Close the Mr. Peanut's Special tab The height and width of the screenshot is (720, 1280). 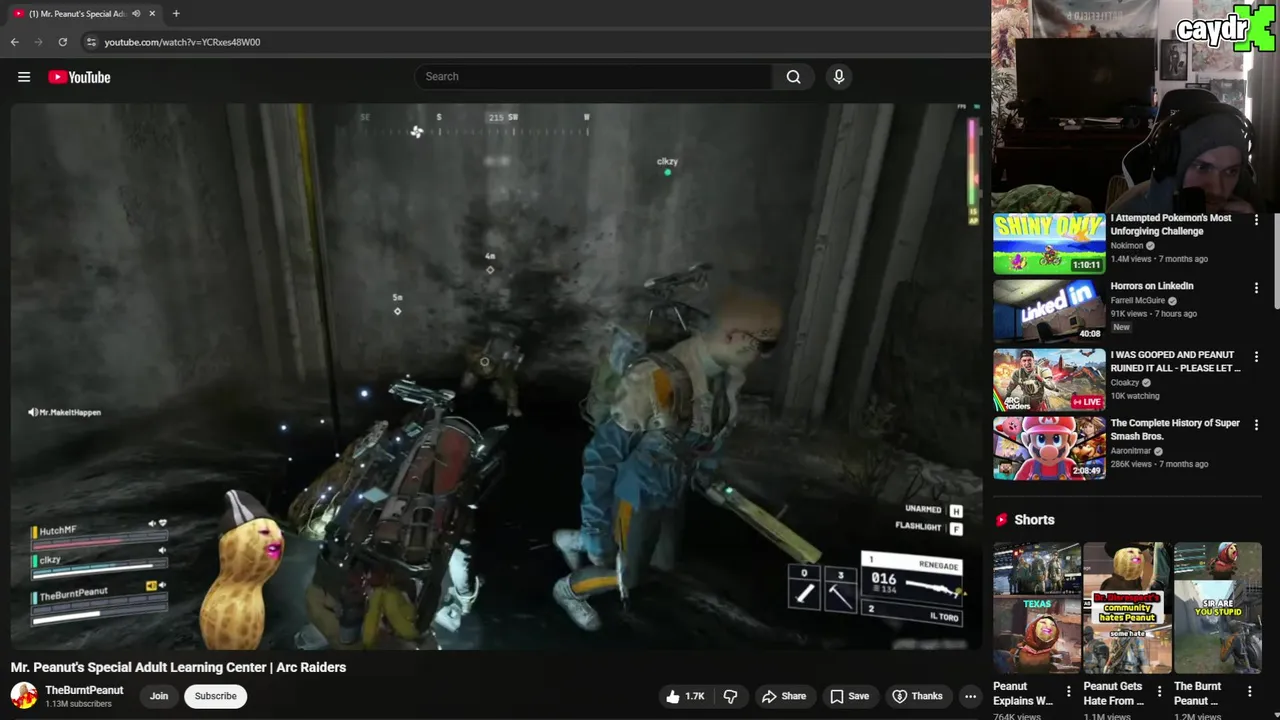pos(150,14)
